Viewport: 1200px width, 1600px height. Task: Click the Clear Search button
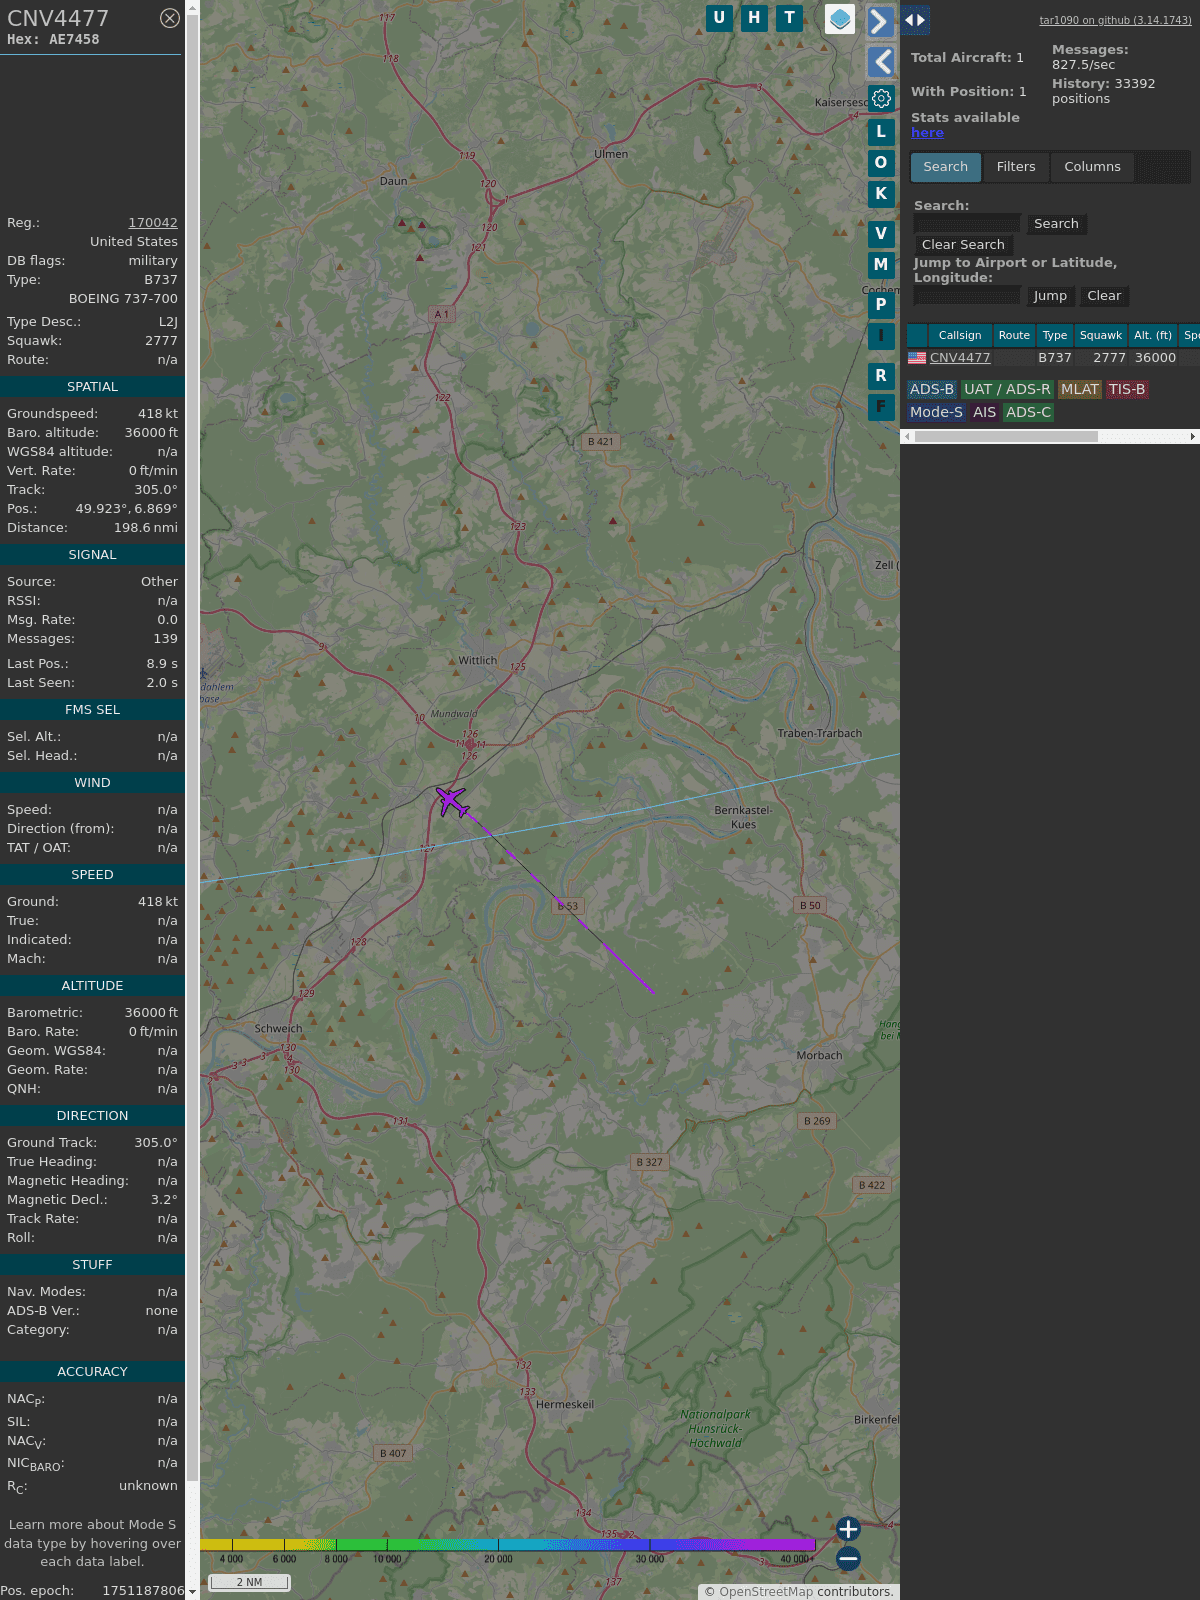point(963,245)
